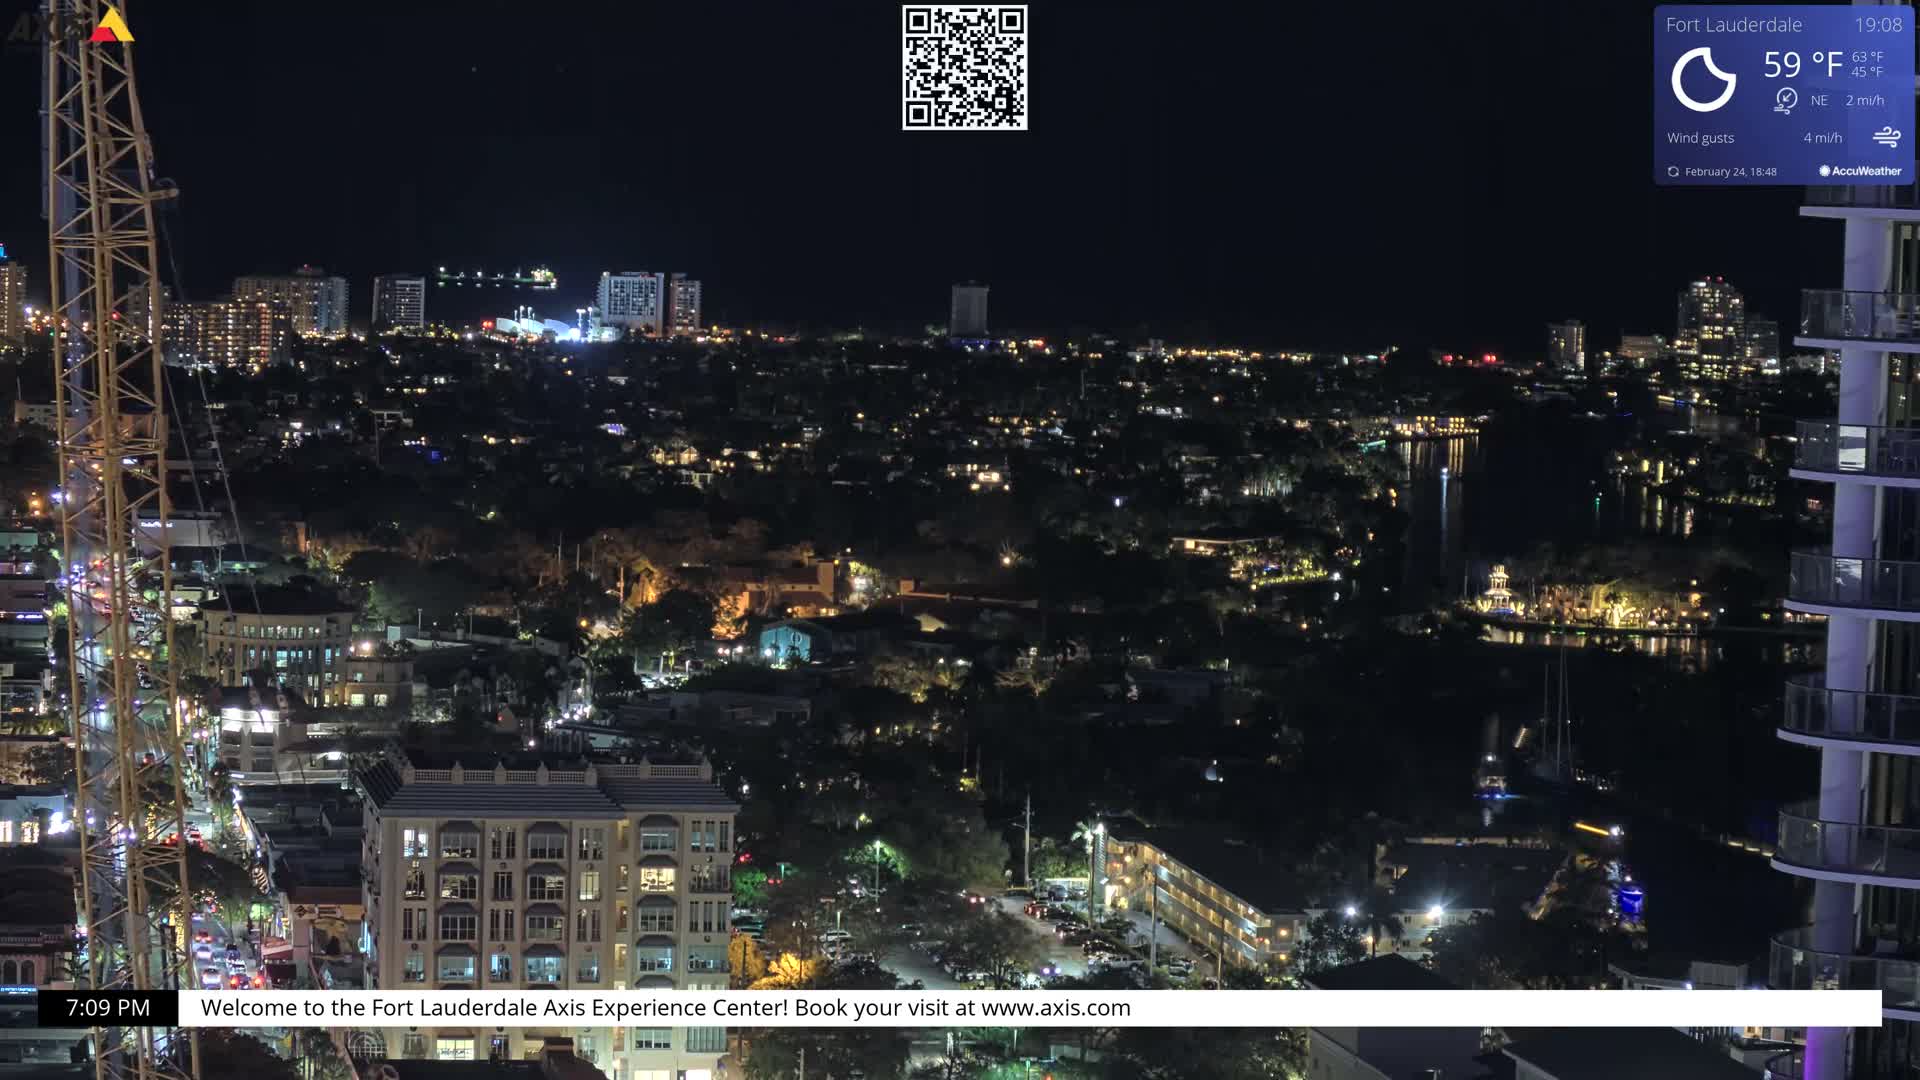Click the wind gusts icon
This screenshot has width=1920, height=1080.
click(1886, 137)
